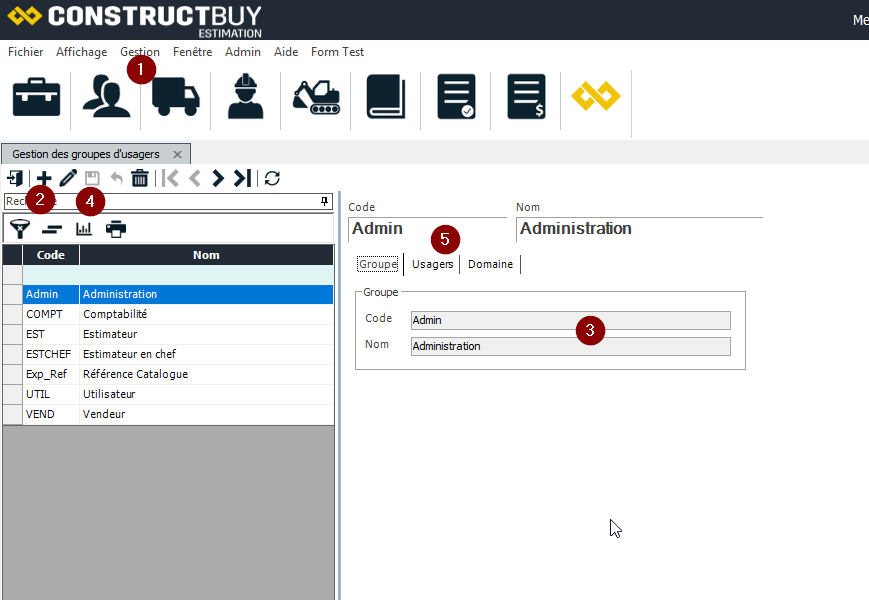Select the Estimateur en chef row
Image resolution: width=869 pixels, height=600 pixels.
pyautogui.click(x=130, y=354)
